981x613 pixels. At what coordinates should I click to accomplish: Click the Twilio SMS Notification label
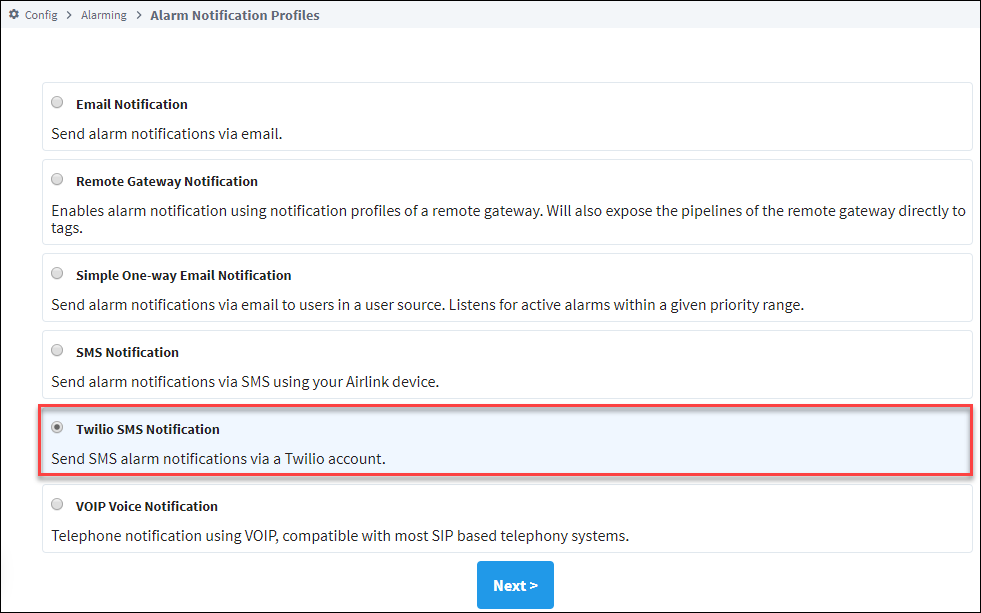point(148,429)
